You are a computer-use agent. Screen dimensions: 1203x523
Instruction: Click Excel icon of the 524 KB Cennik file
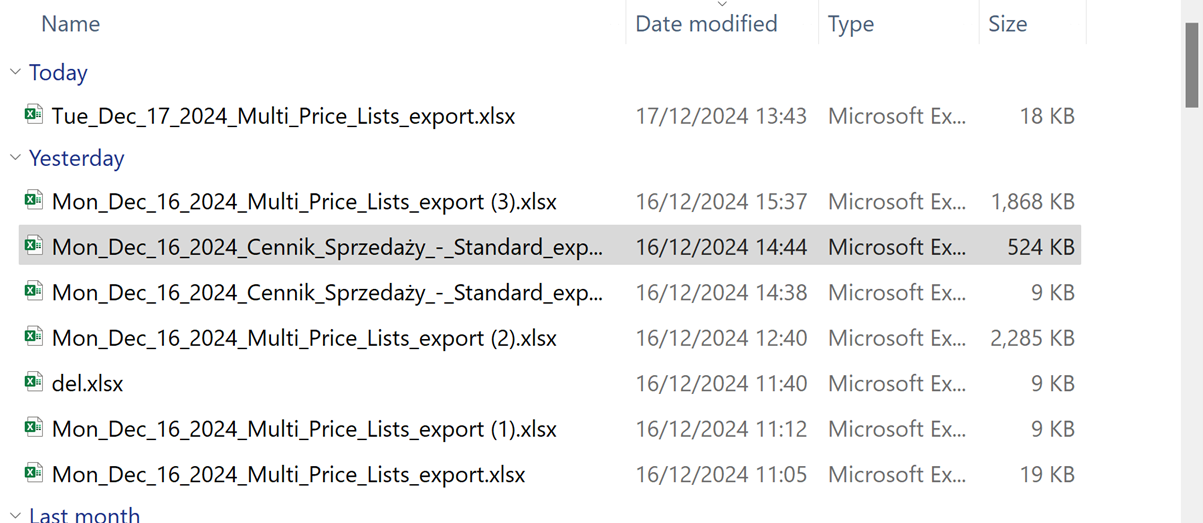(x=34, y=246)
